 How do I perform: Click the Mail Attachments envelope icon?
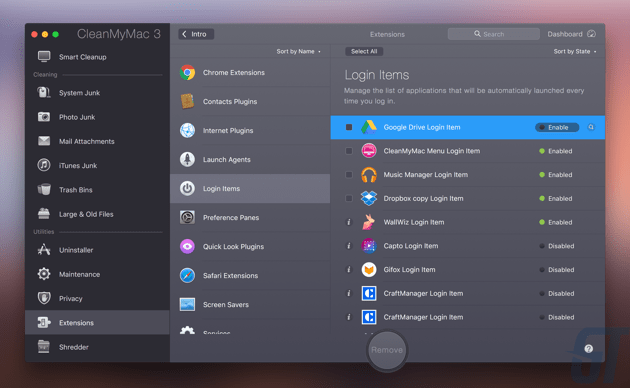(x=44, y=141)
